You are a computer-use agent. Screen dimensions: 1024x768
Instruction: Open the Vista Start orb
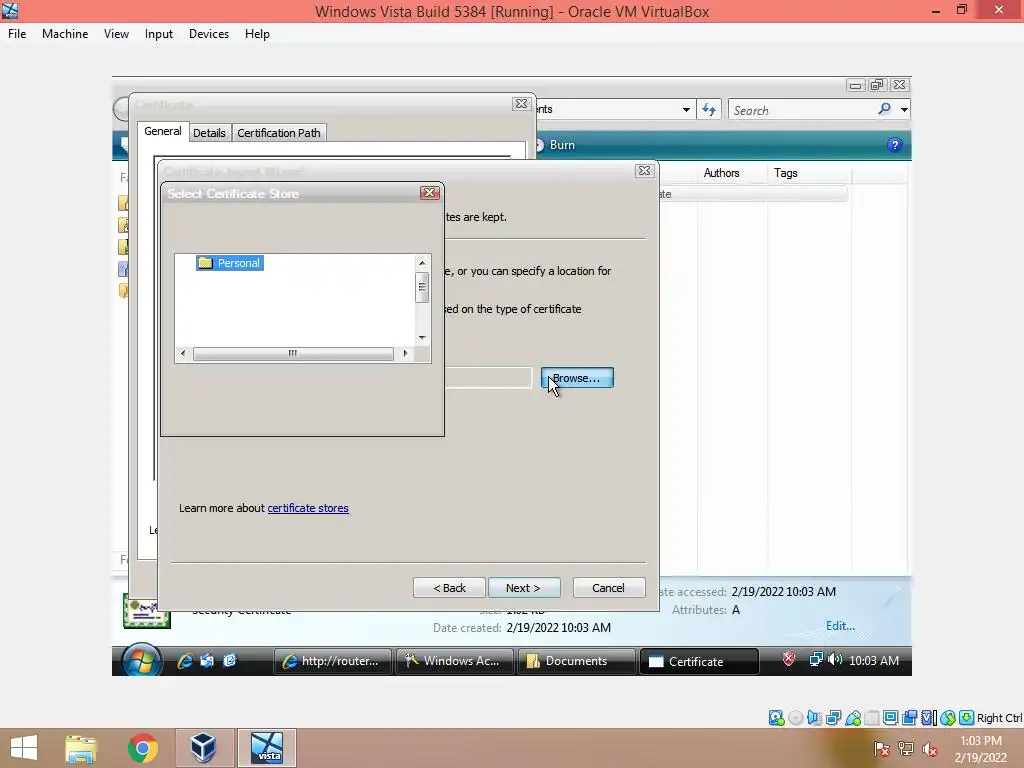point(141,660)
